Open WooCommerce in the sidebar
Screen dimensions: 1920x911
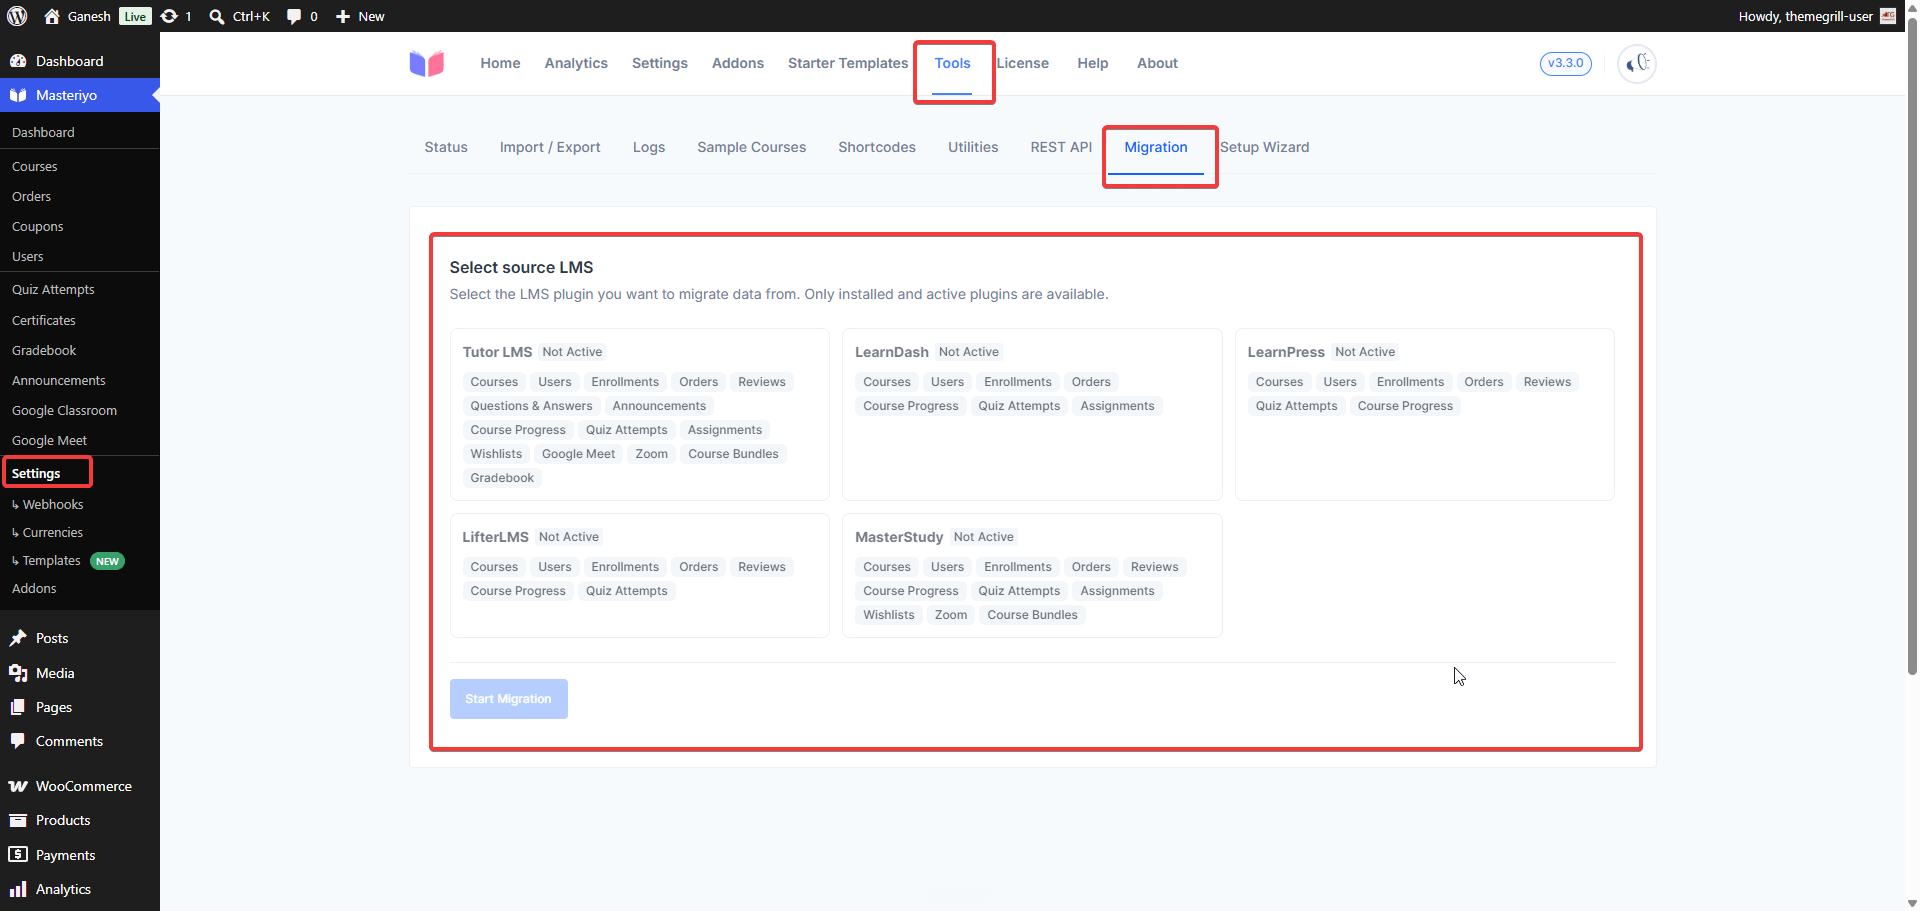click(x=80, y=786)
